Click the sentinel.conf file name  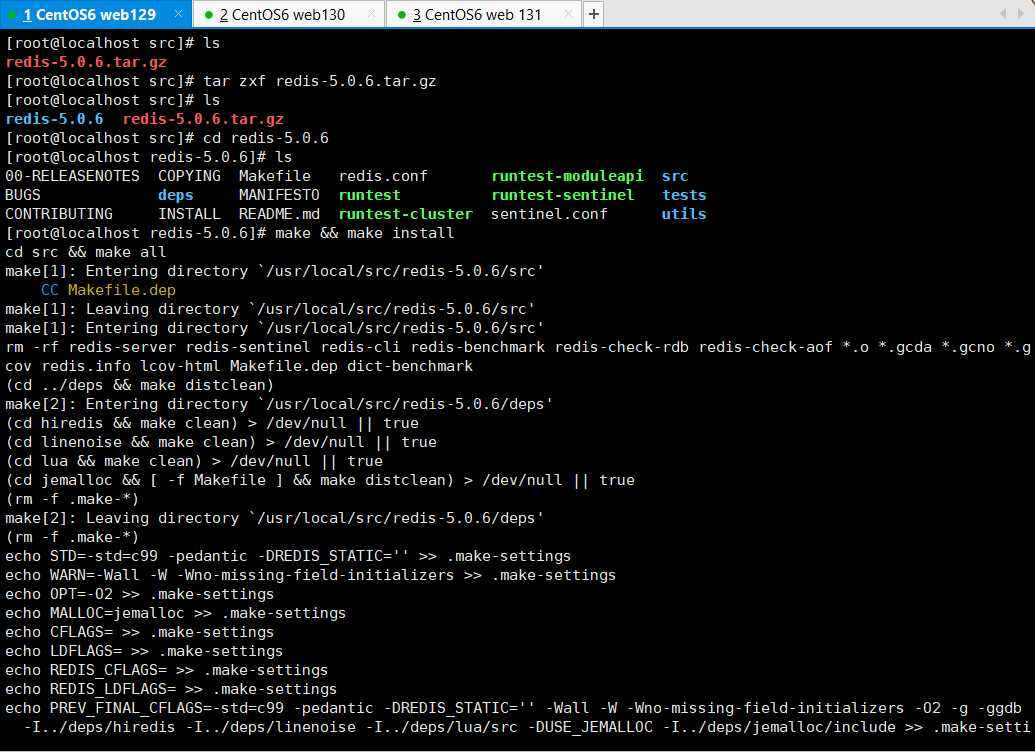click(549, 214)
